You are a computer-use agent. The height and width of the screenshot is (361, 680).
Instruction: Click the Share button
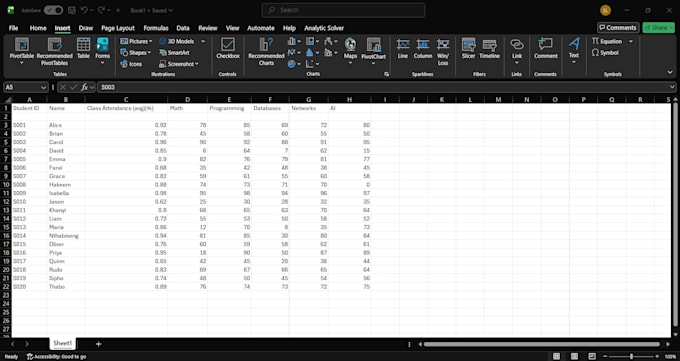tap(658, 28)
